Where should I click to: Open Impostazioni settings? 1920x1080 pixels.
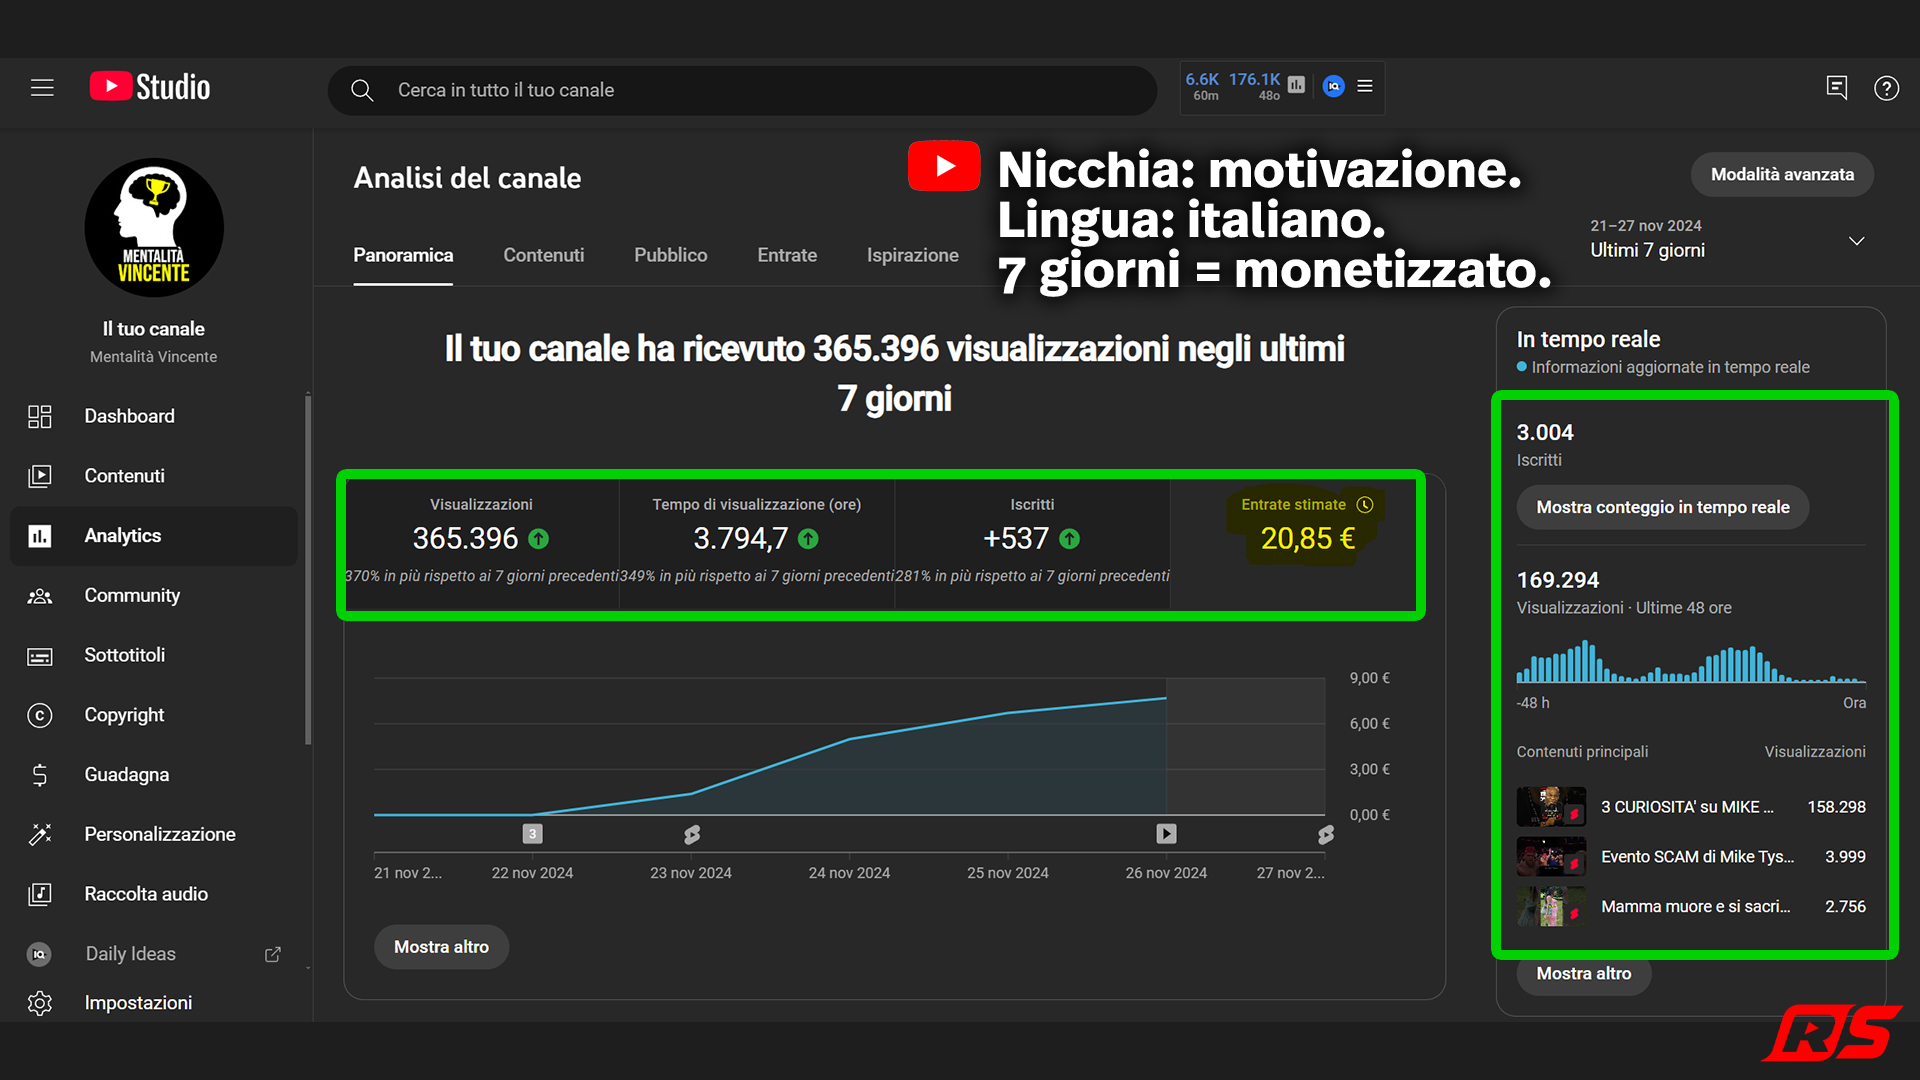[154, 1003]
